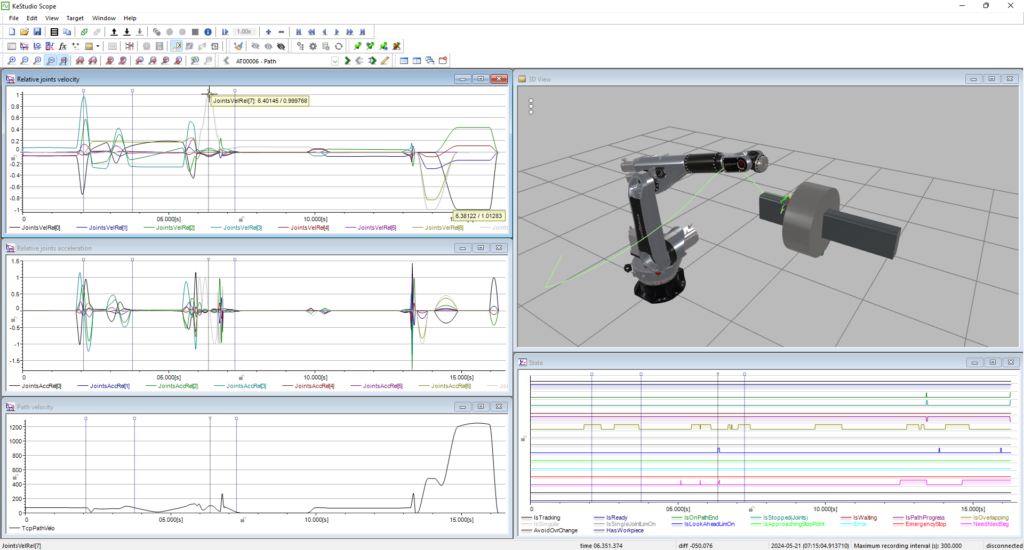Select HasWorkpiece legend entry in State
Image resolution: width=1024 pixels, height=550 pixels.
point(618,530)
